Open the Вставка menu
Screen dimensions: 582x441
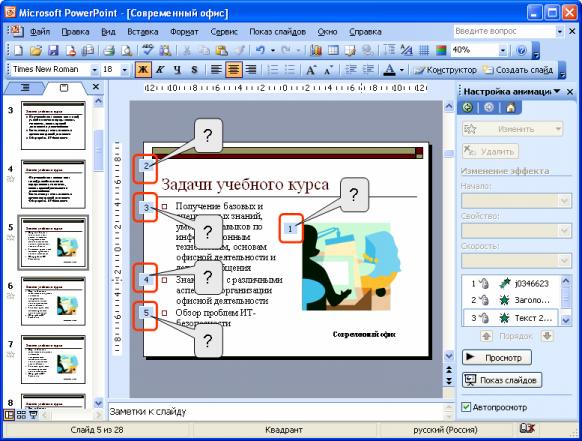143,32
